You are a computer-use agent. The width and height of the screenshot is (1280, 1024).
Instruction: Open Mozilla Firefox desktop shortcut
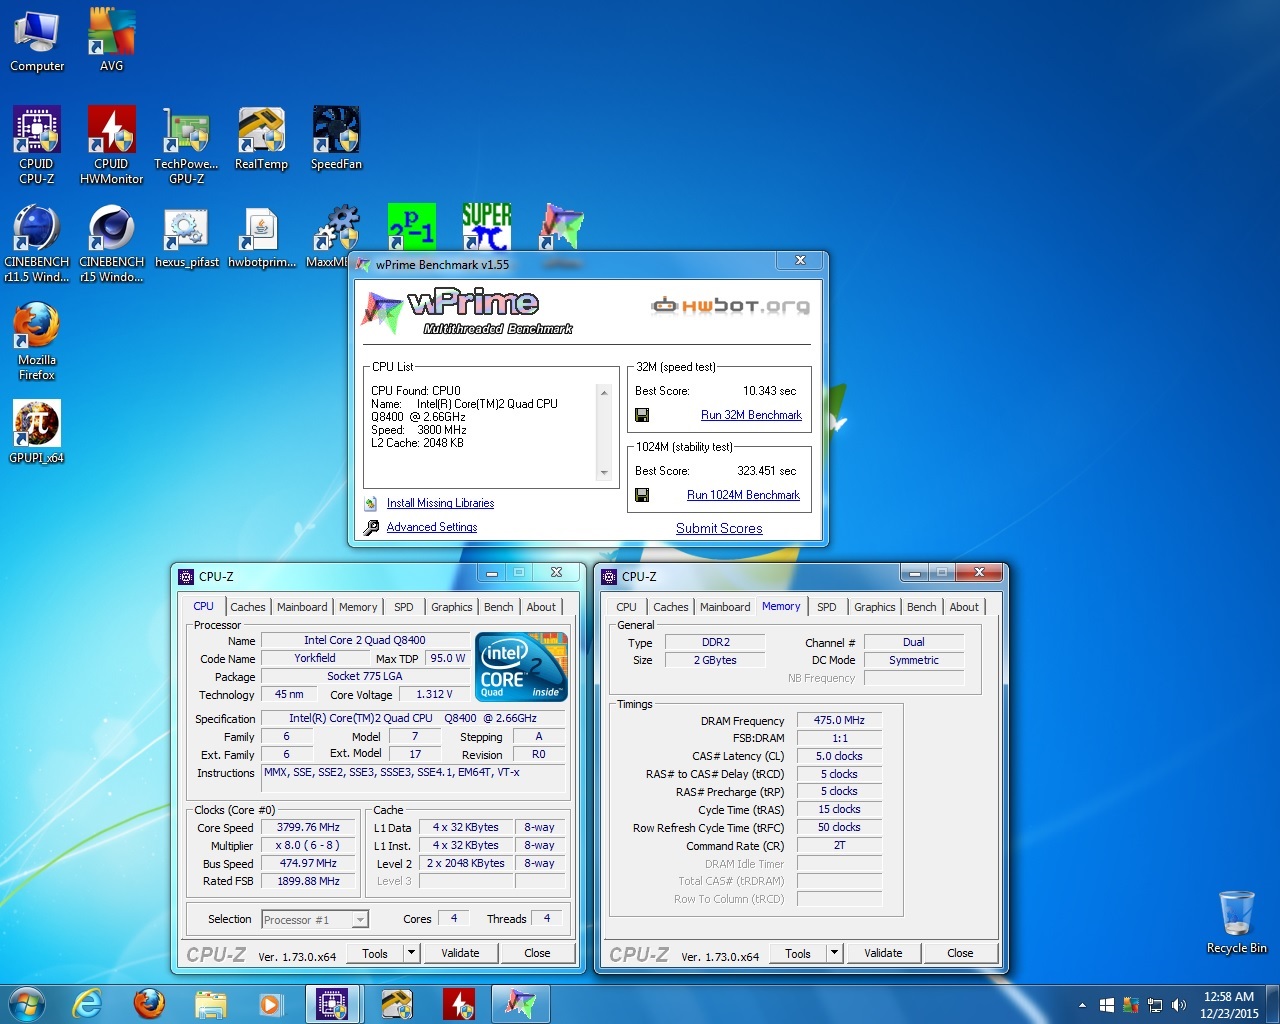pos(37,342)
